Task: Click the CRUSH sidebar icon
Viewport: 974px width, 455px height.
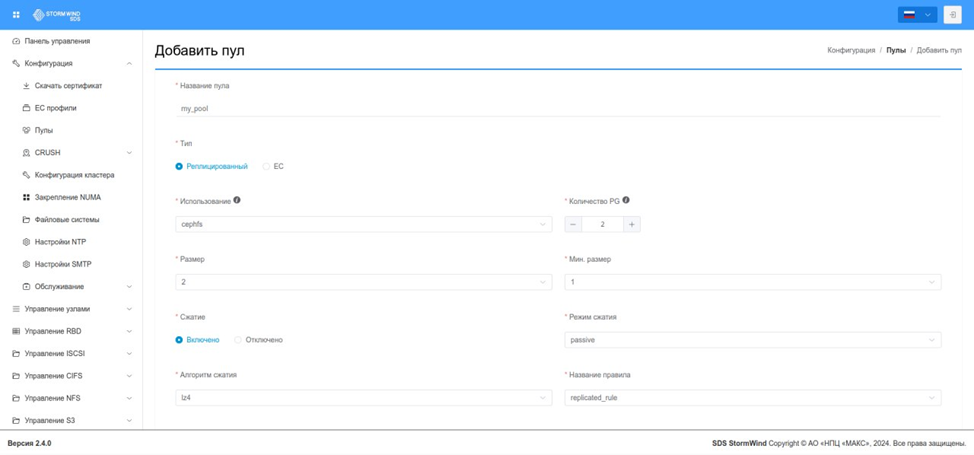Action: pyautogui.click(x=26, y=153)
